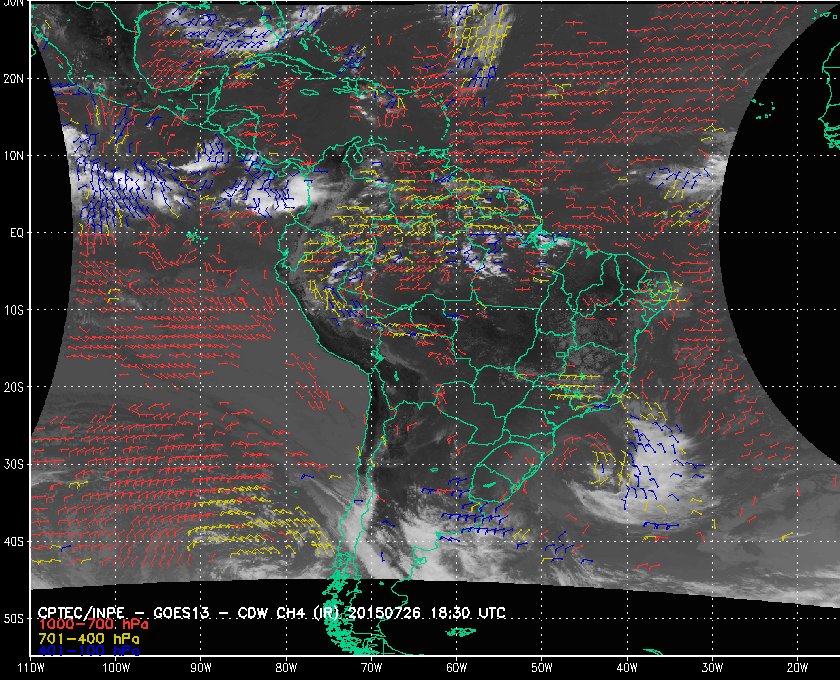Click the 60W longitude label
The width and height of the screenshot is (840, 680).
click(456, 668)
